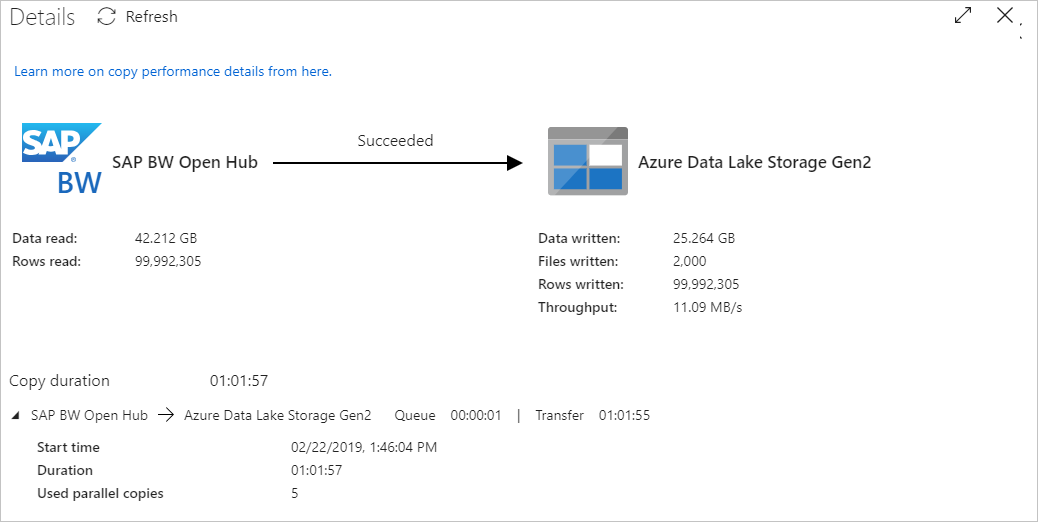
Task: Click the Throughput value 11.09 MB/s
Action: click(x=708, y=307)
